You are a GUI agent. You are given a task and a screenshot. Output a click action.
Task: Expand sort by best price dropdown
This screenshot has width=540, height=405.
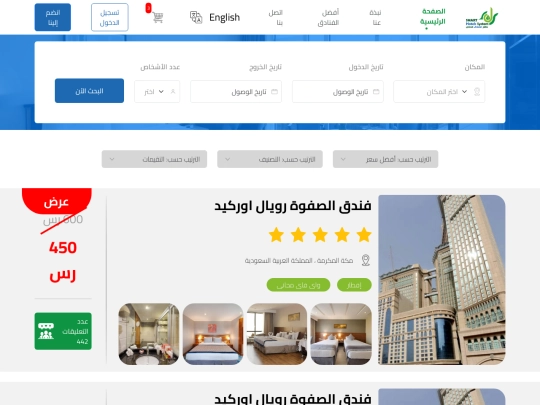pos(385,159)
